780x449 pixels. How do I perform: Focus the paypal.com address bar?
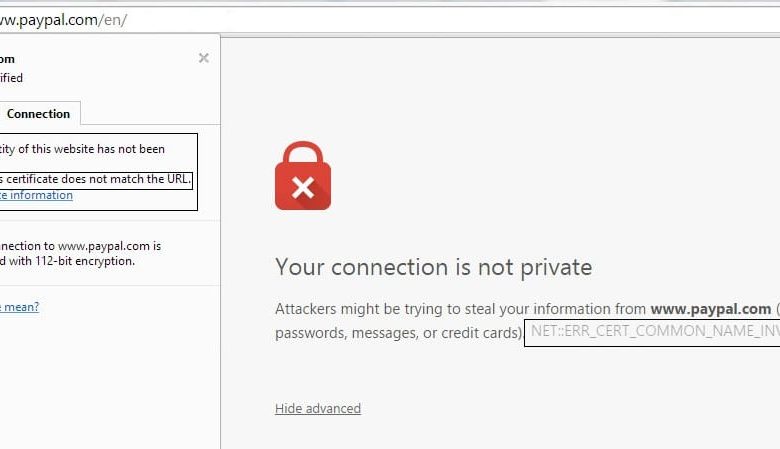390,20
